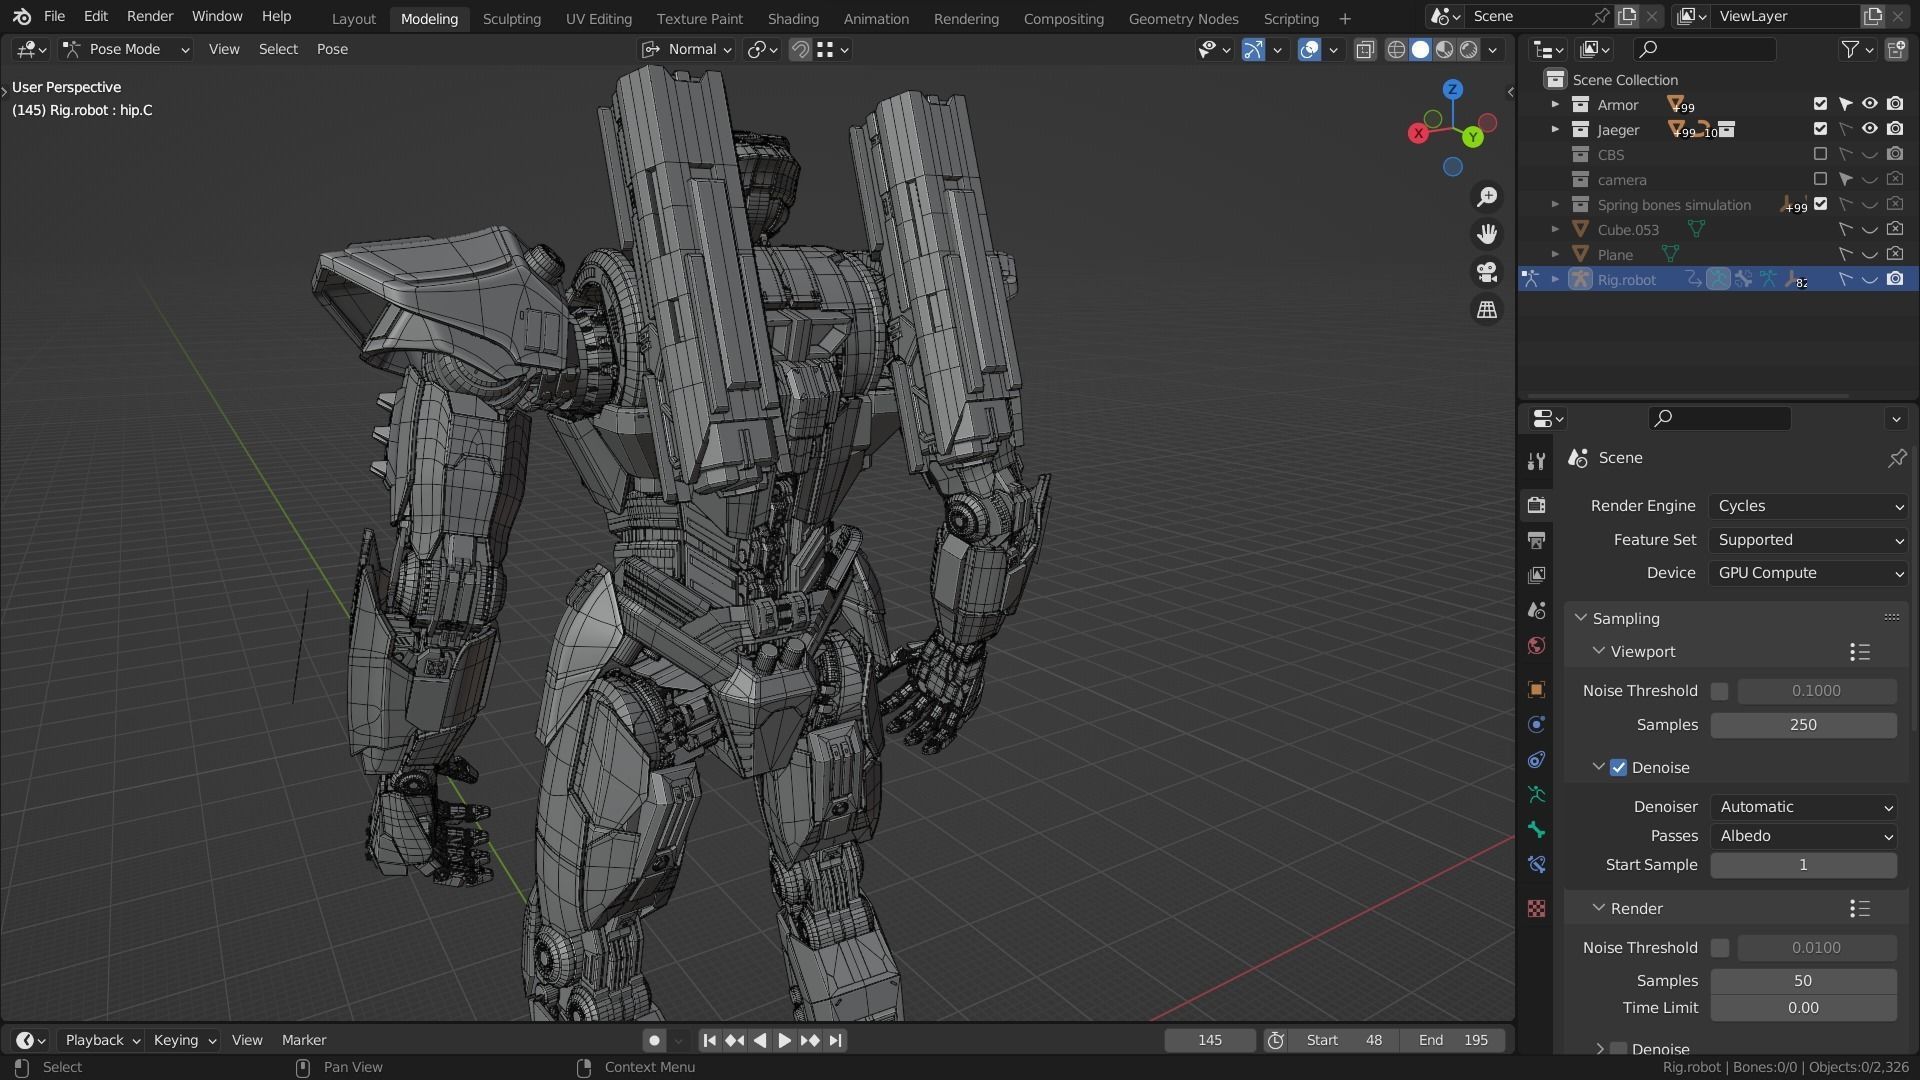Enable Viewport Noise Threshold checkbox

(x=1719, y=691)
